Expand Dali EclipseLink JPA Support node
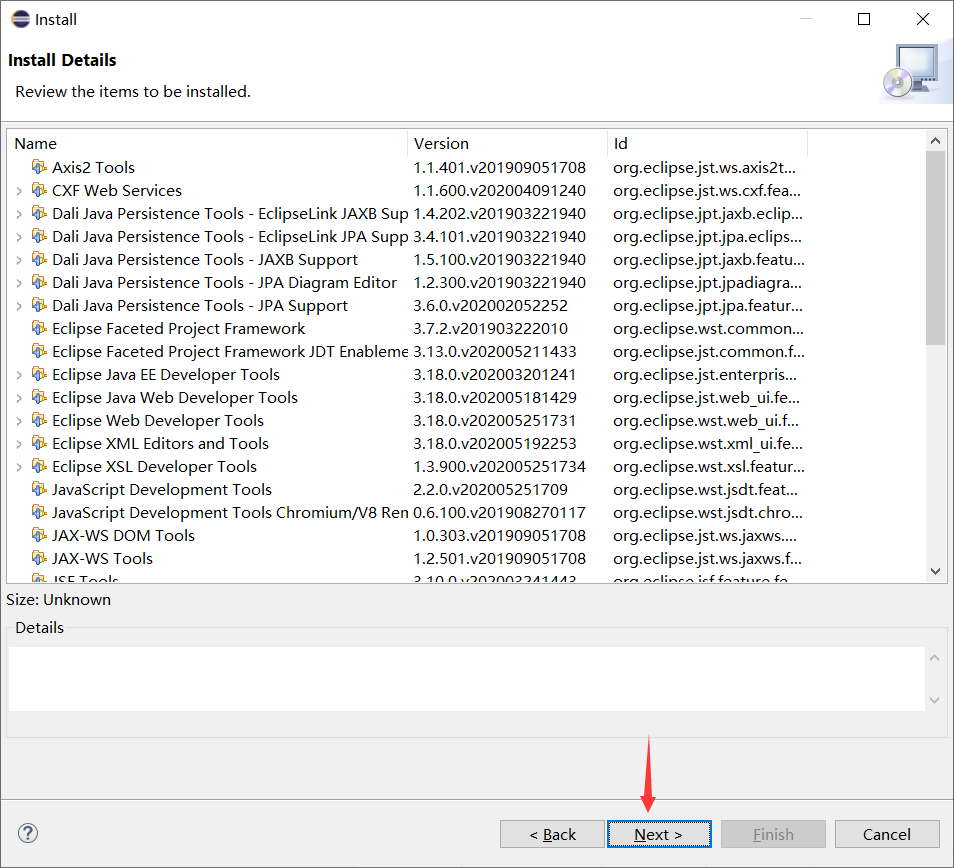This screenshot has height=868, width=954. coord(19,237)
